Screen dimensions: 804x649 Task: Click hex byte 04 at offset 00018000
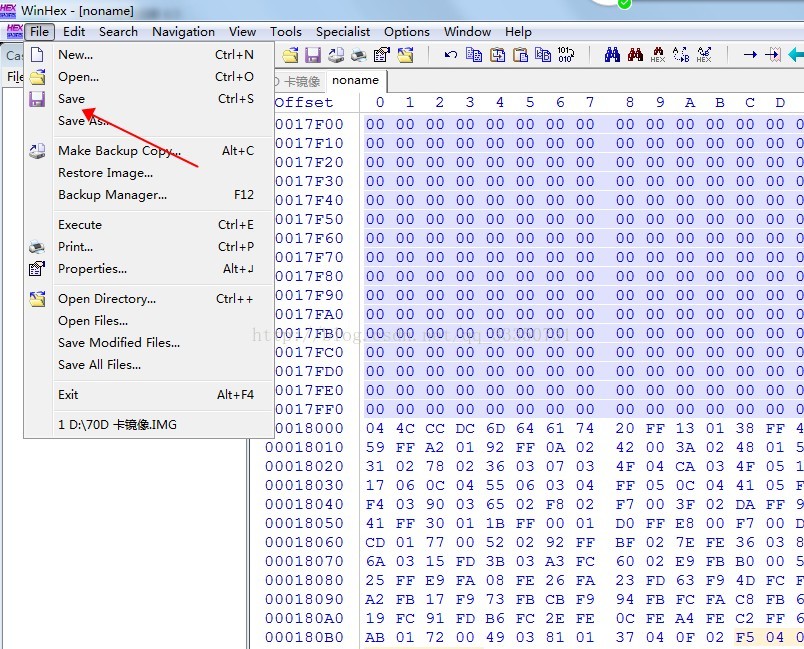[375, 428]
